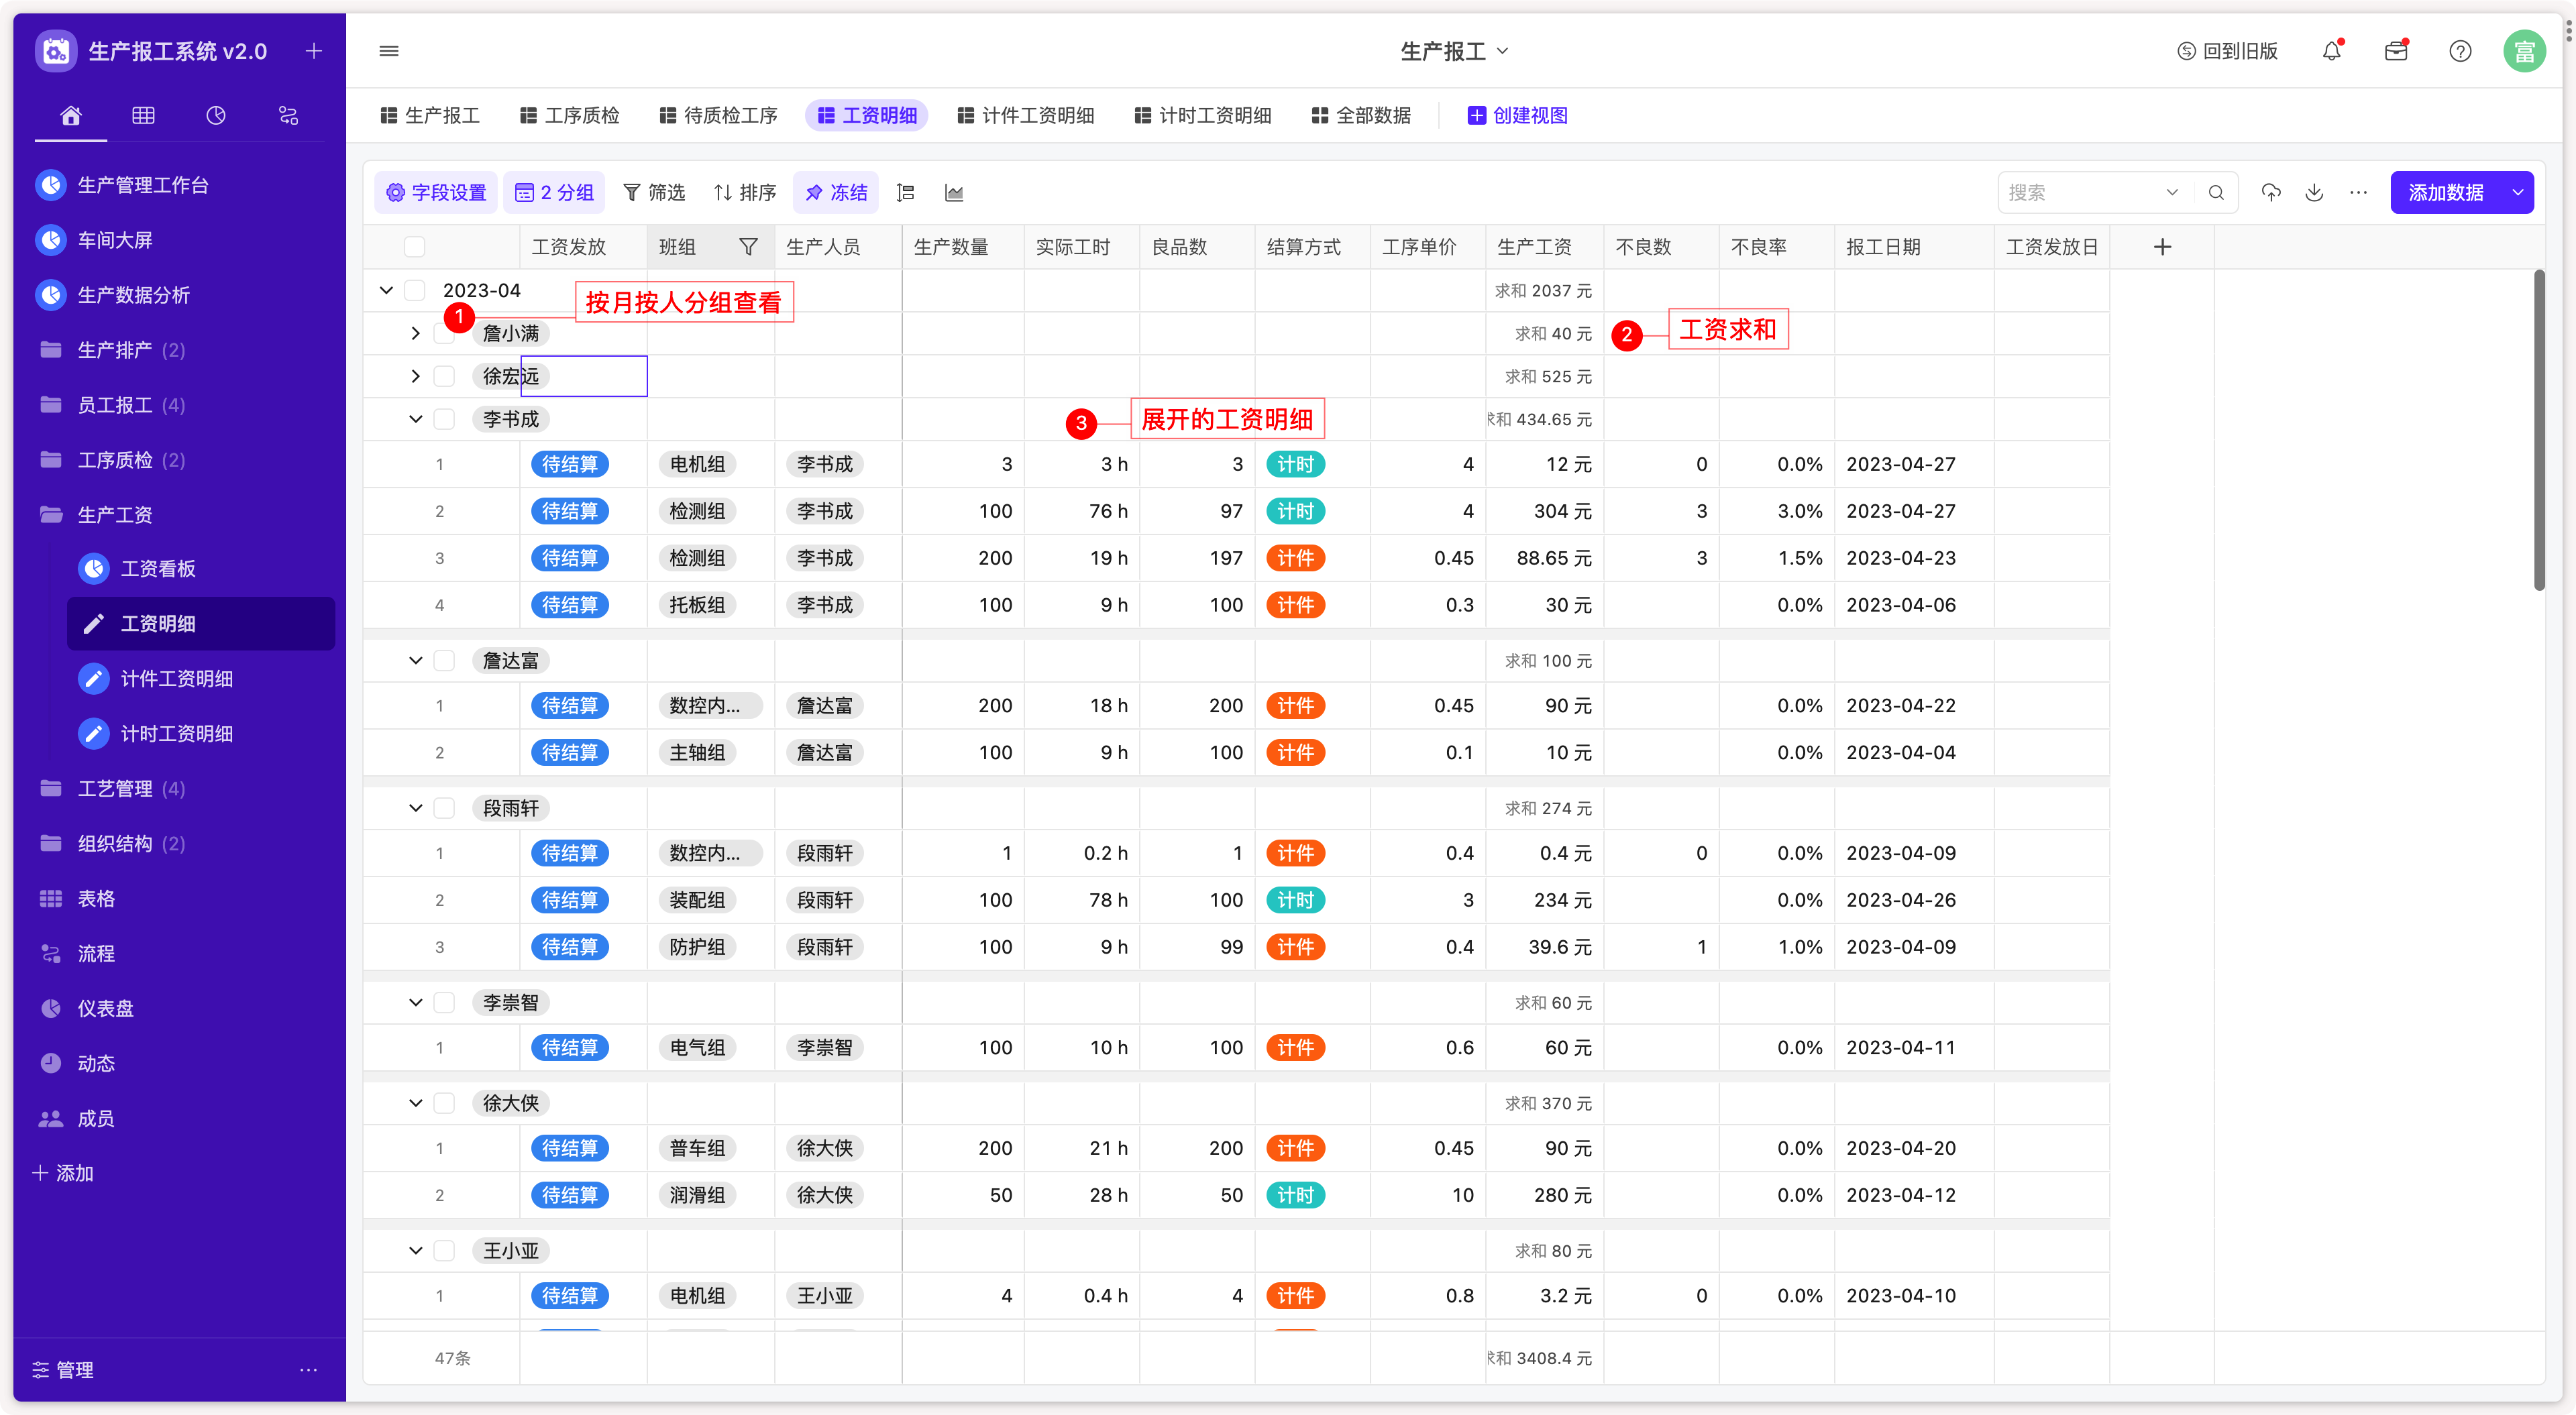Open 管理 at sidebar footer
Screen dimensions: 2576x1415
63,1370
